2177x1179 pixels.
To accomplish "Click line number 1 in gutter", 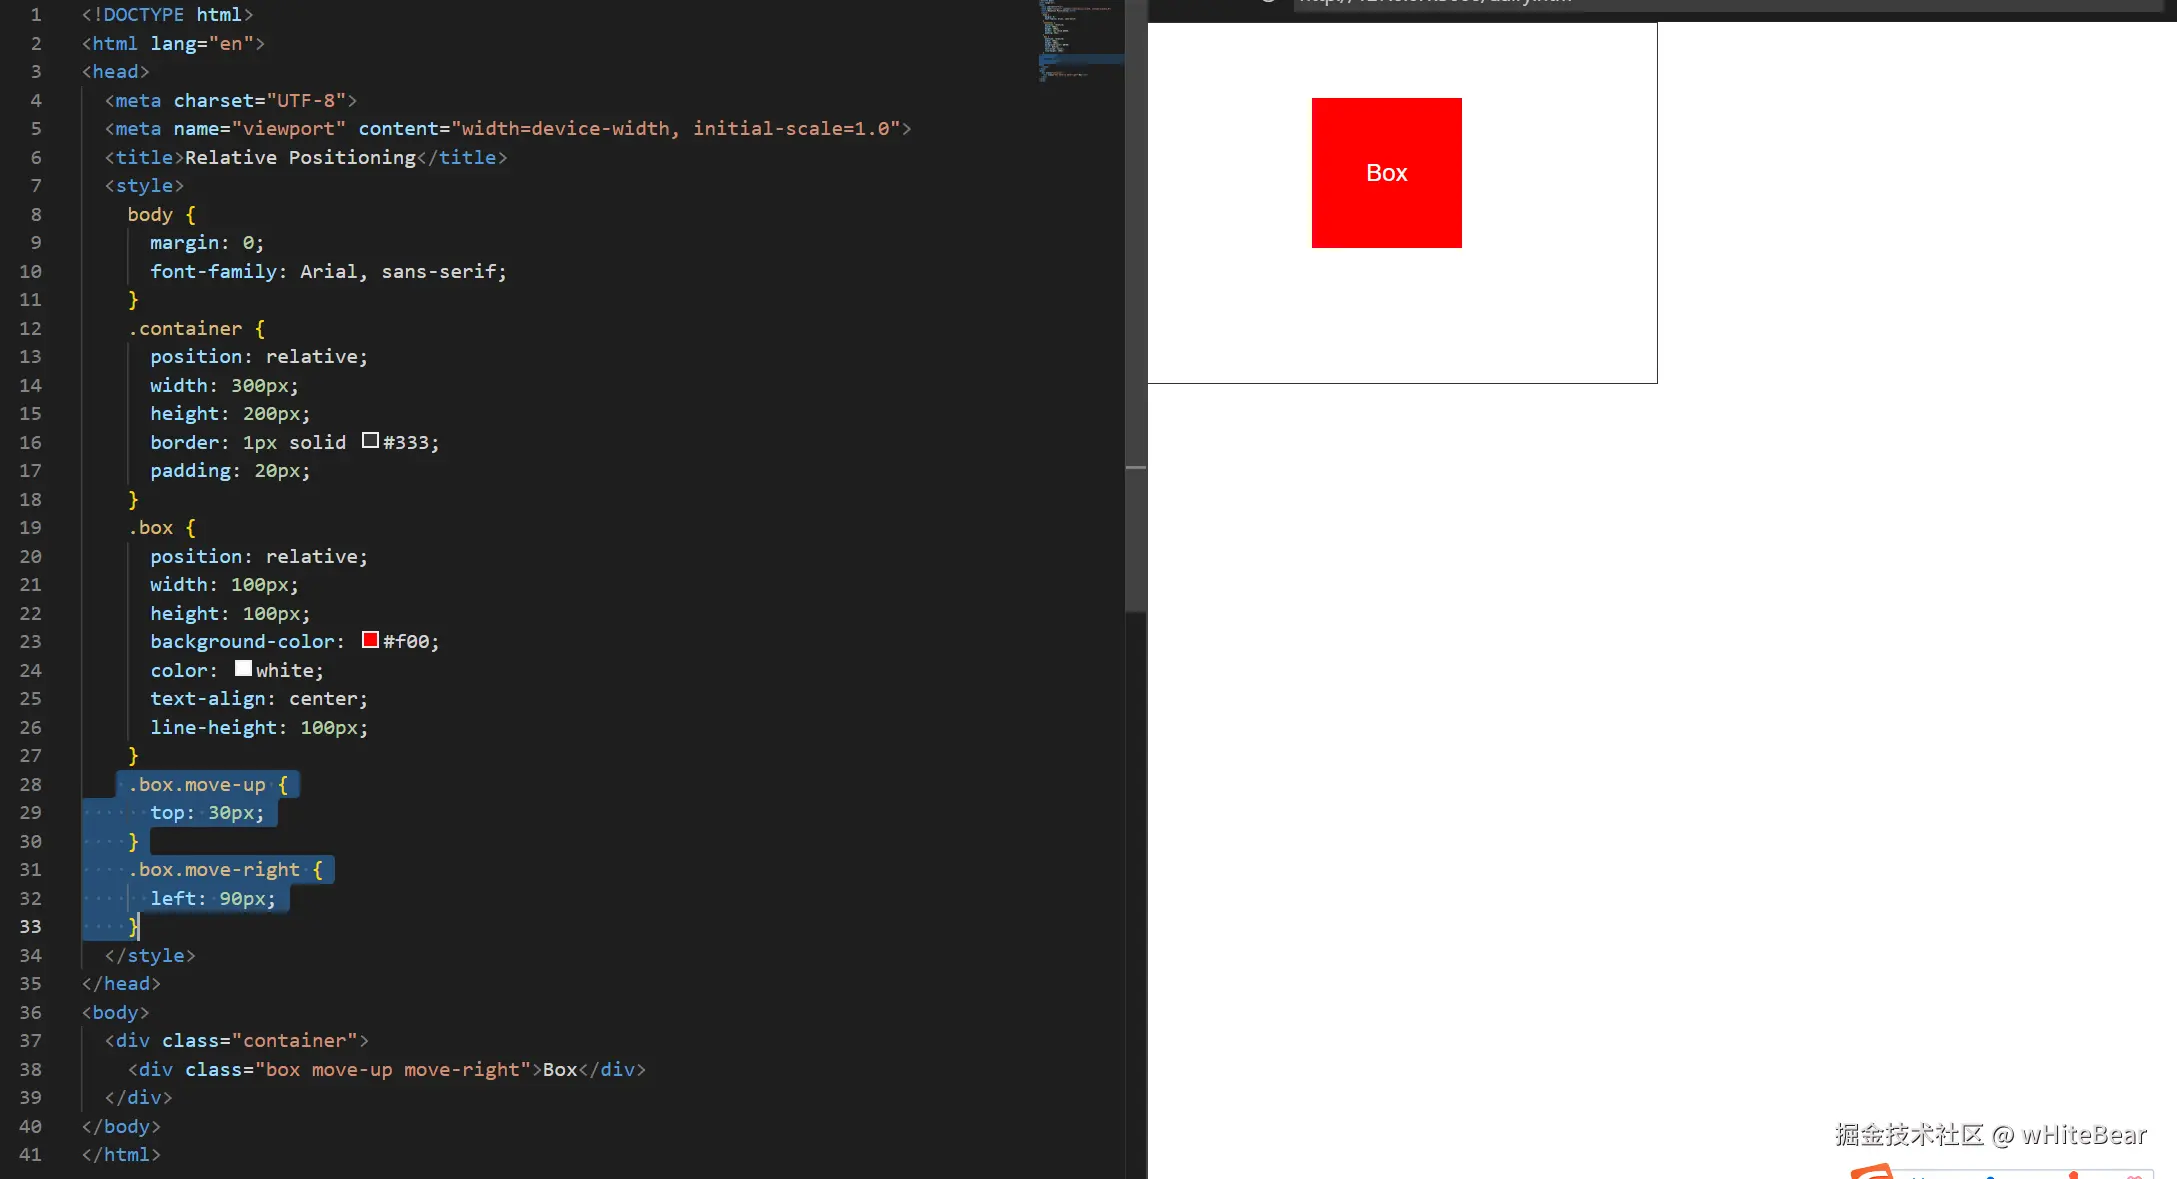I will pos(36,15).
